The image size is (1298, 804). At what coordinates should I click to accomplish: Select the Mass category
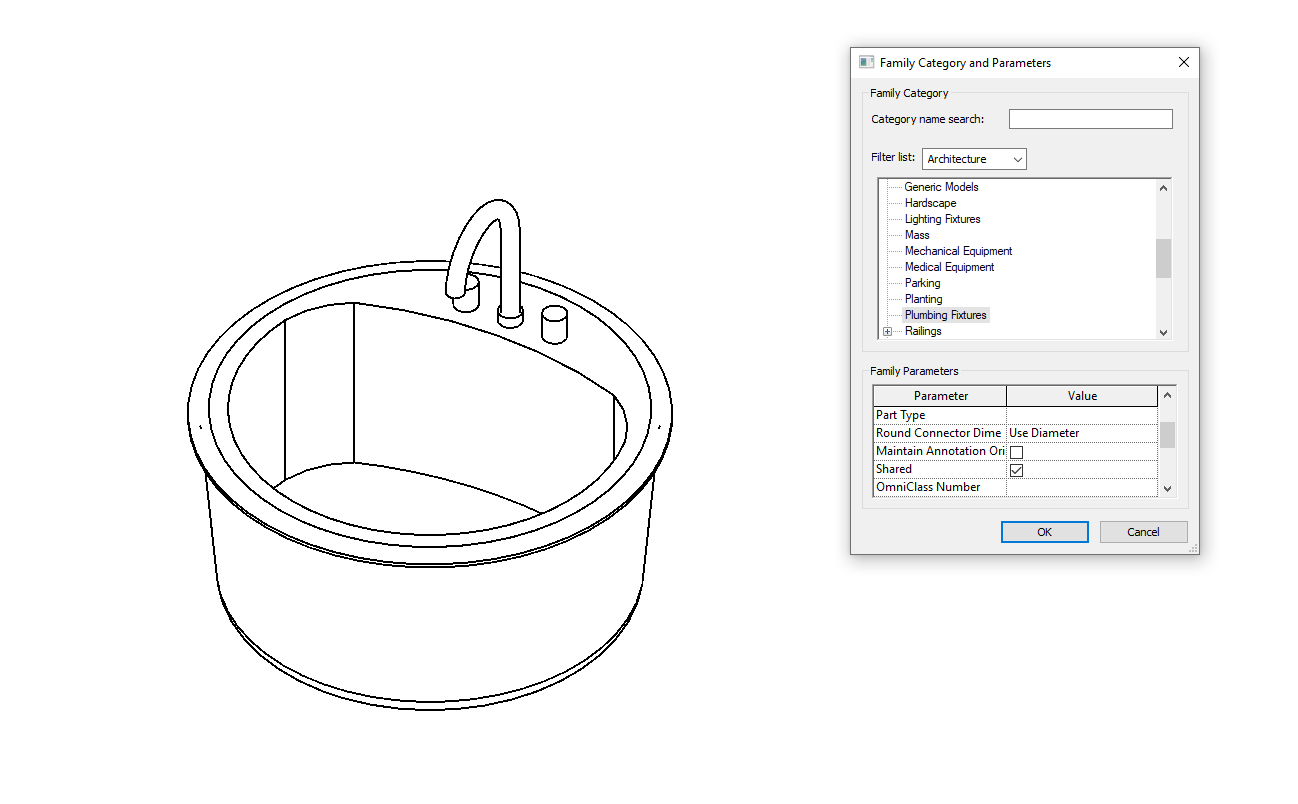(917, 234)
